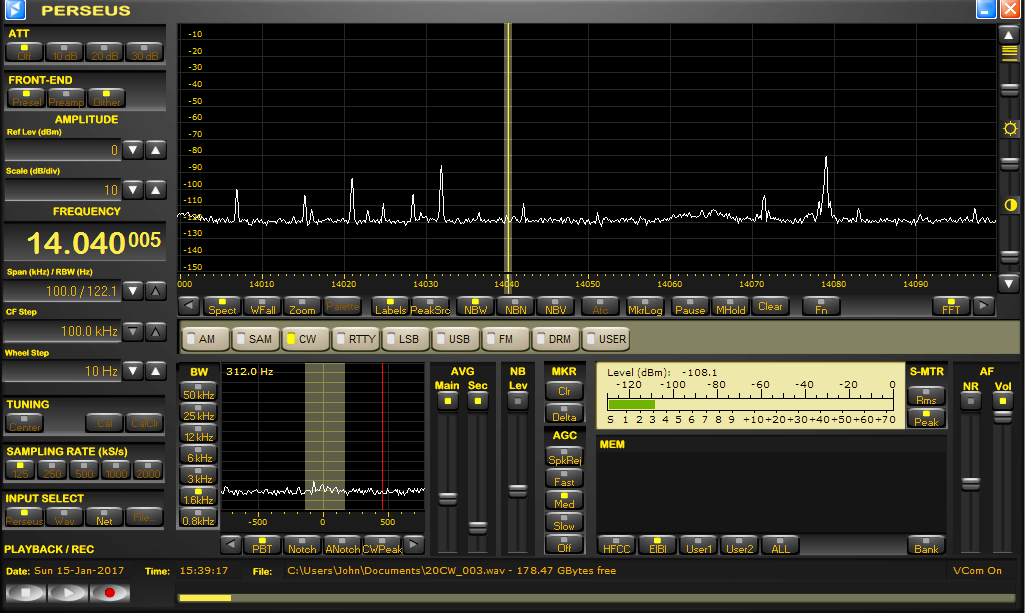Select 2000 kS/s sampling rate

(x=148, y=470)
